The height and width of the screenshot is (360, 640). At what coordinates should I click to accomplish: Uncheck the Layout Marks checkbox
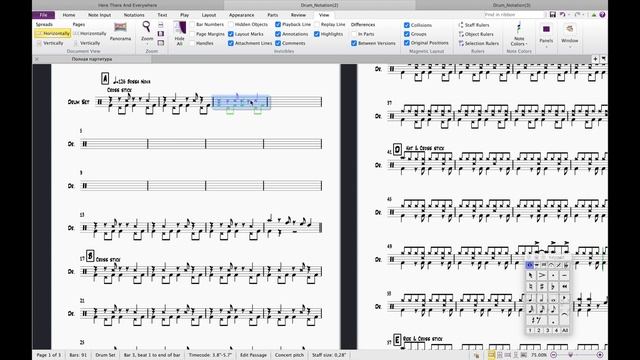[x=231, y=34]
